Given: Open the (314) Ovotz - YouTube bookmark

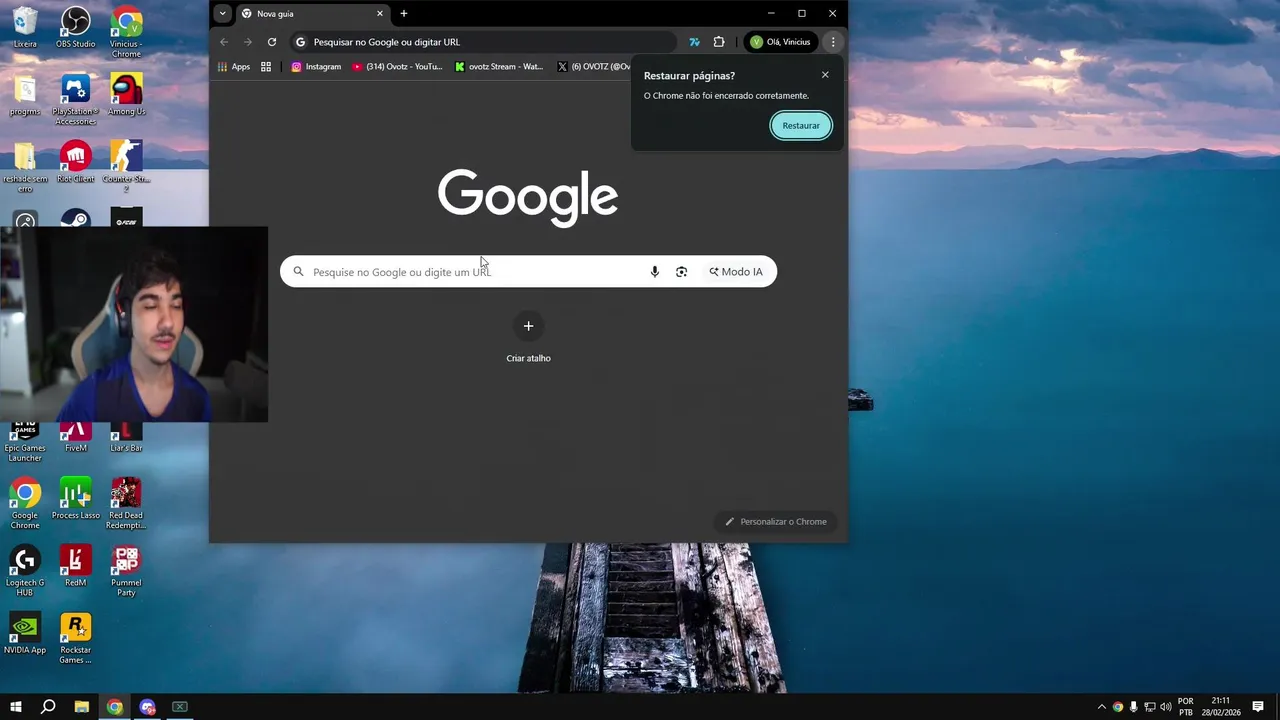Looking at the screenshot, I should 397,67.
